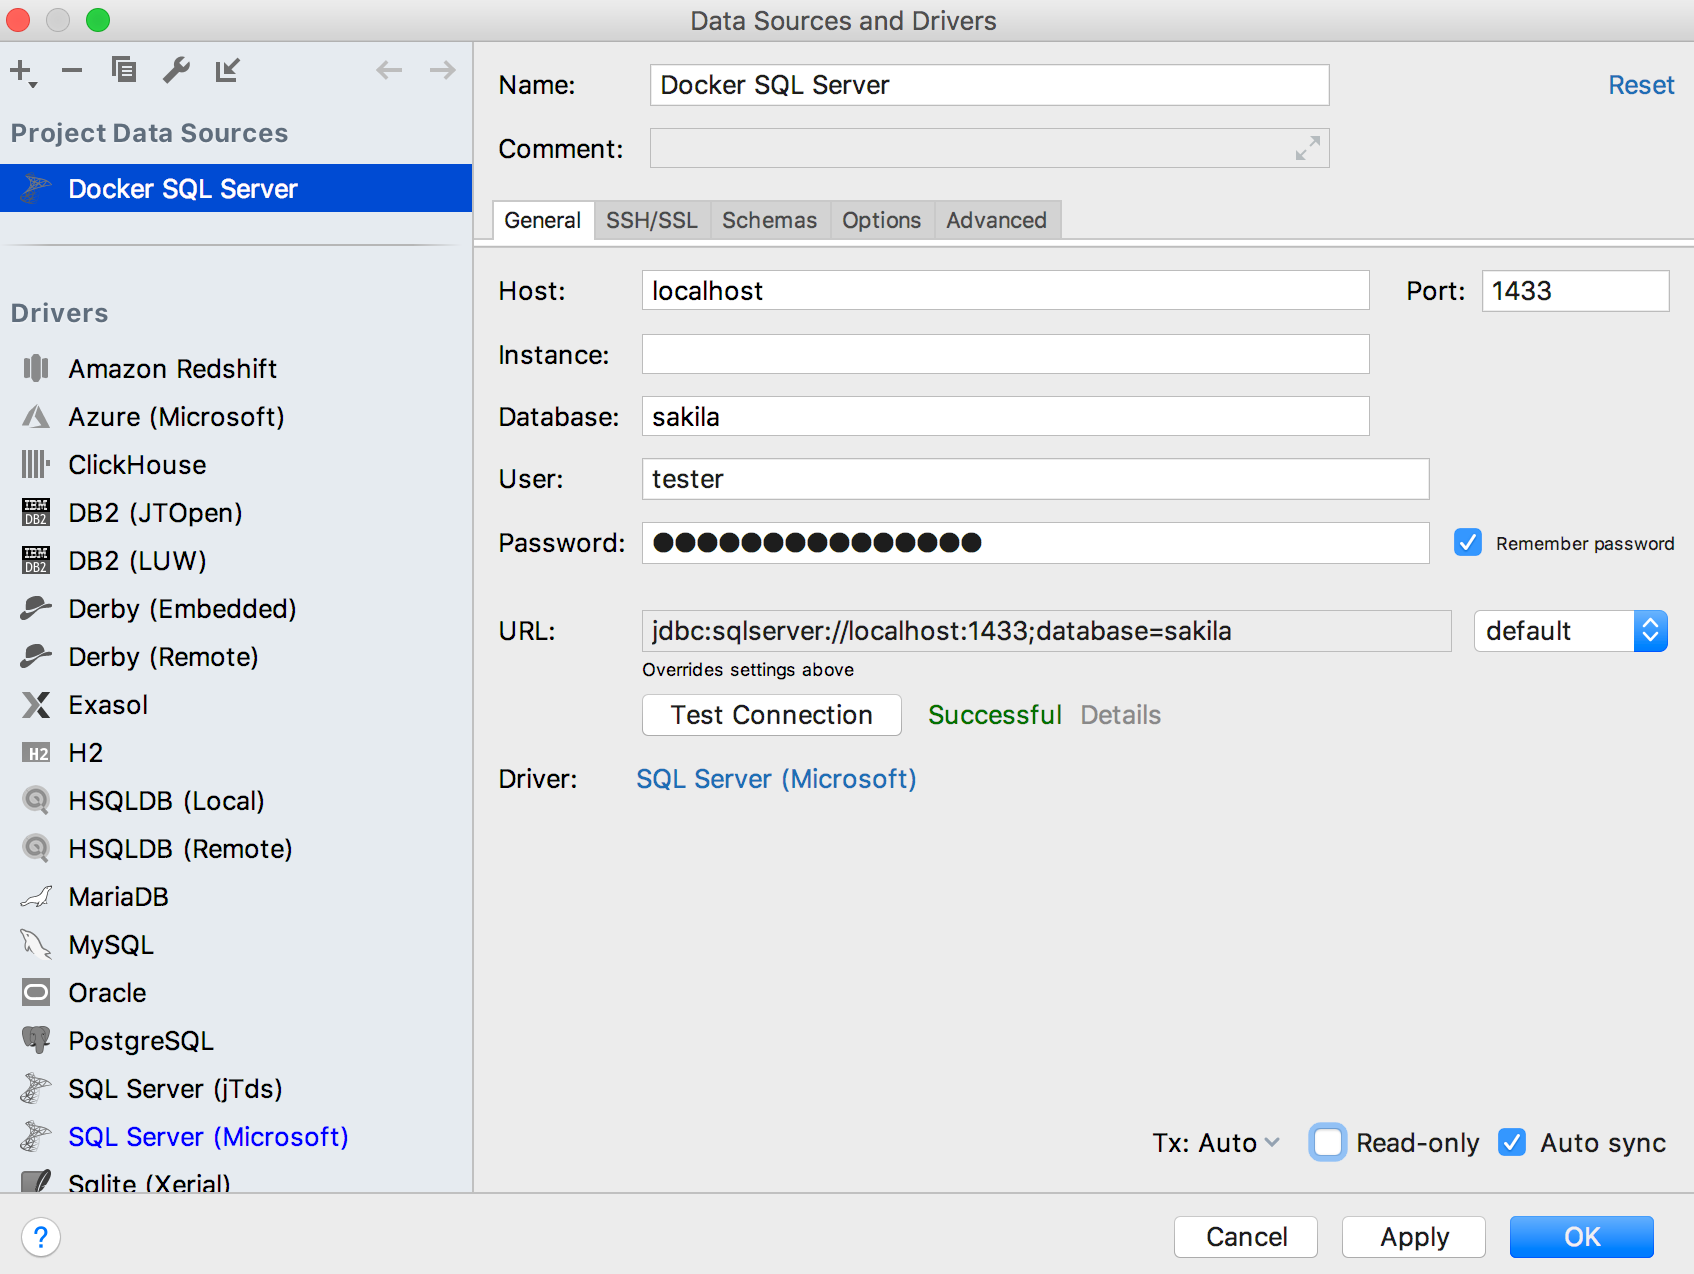Viewport: 1694px width, 1274px height.
Task: Select the Amazon Redshift driver icon
Action: 36,368
